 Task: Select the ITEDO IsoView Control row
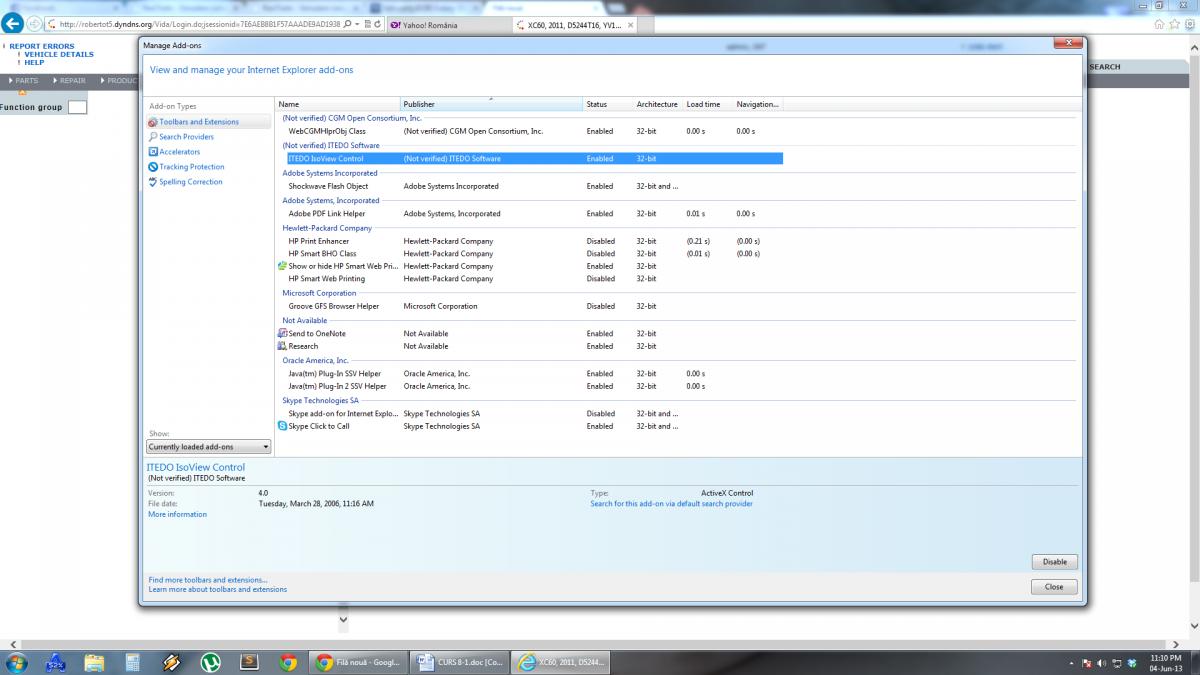coord(529,158)
